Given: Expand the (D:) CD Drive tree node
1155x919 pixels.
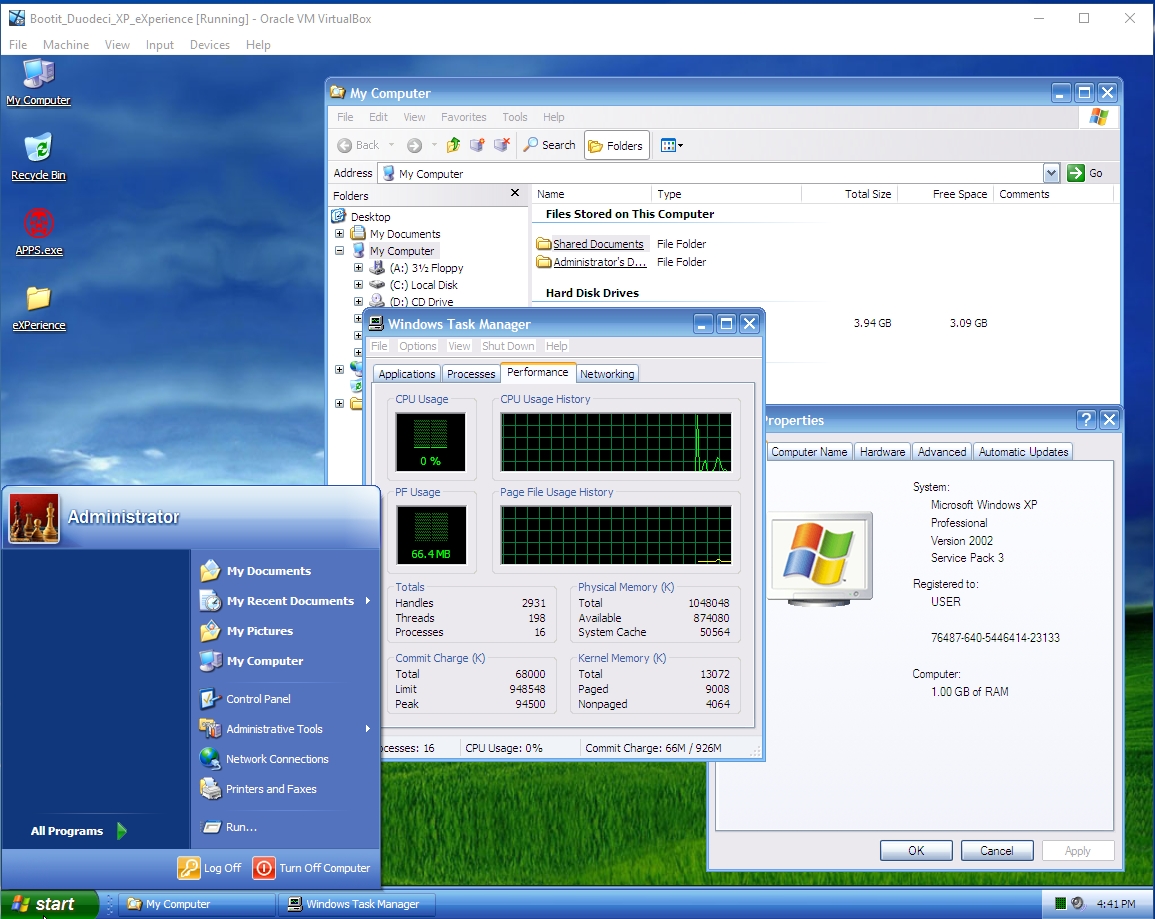Looking at the screenshot, I should pos(358,301).
